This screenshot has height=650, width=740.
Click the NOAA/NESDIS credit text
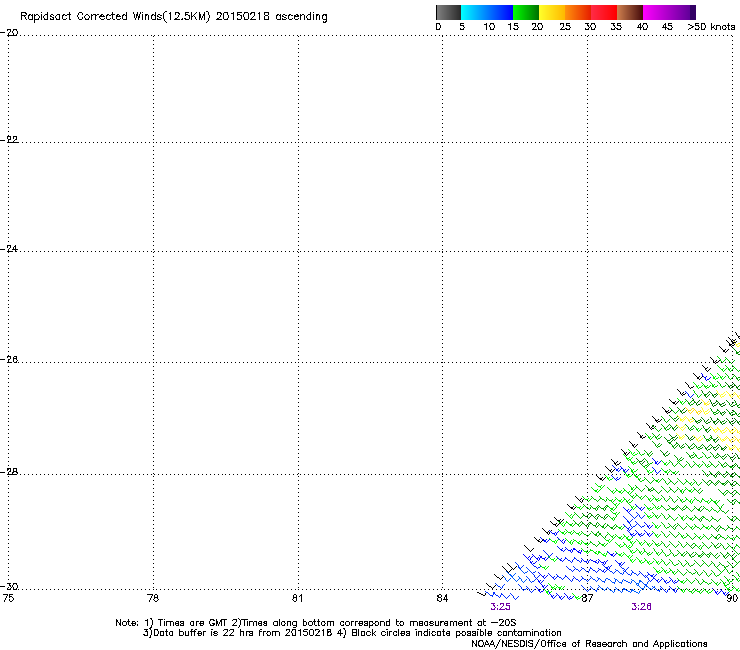589,644
